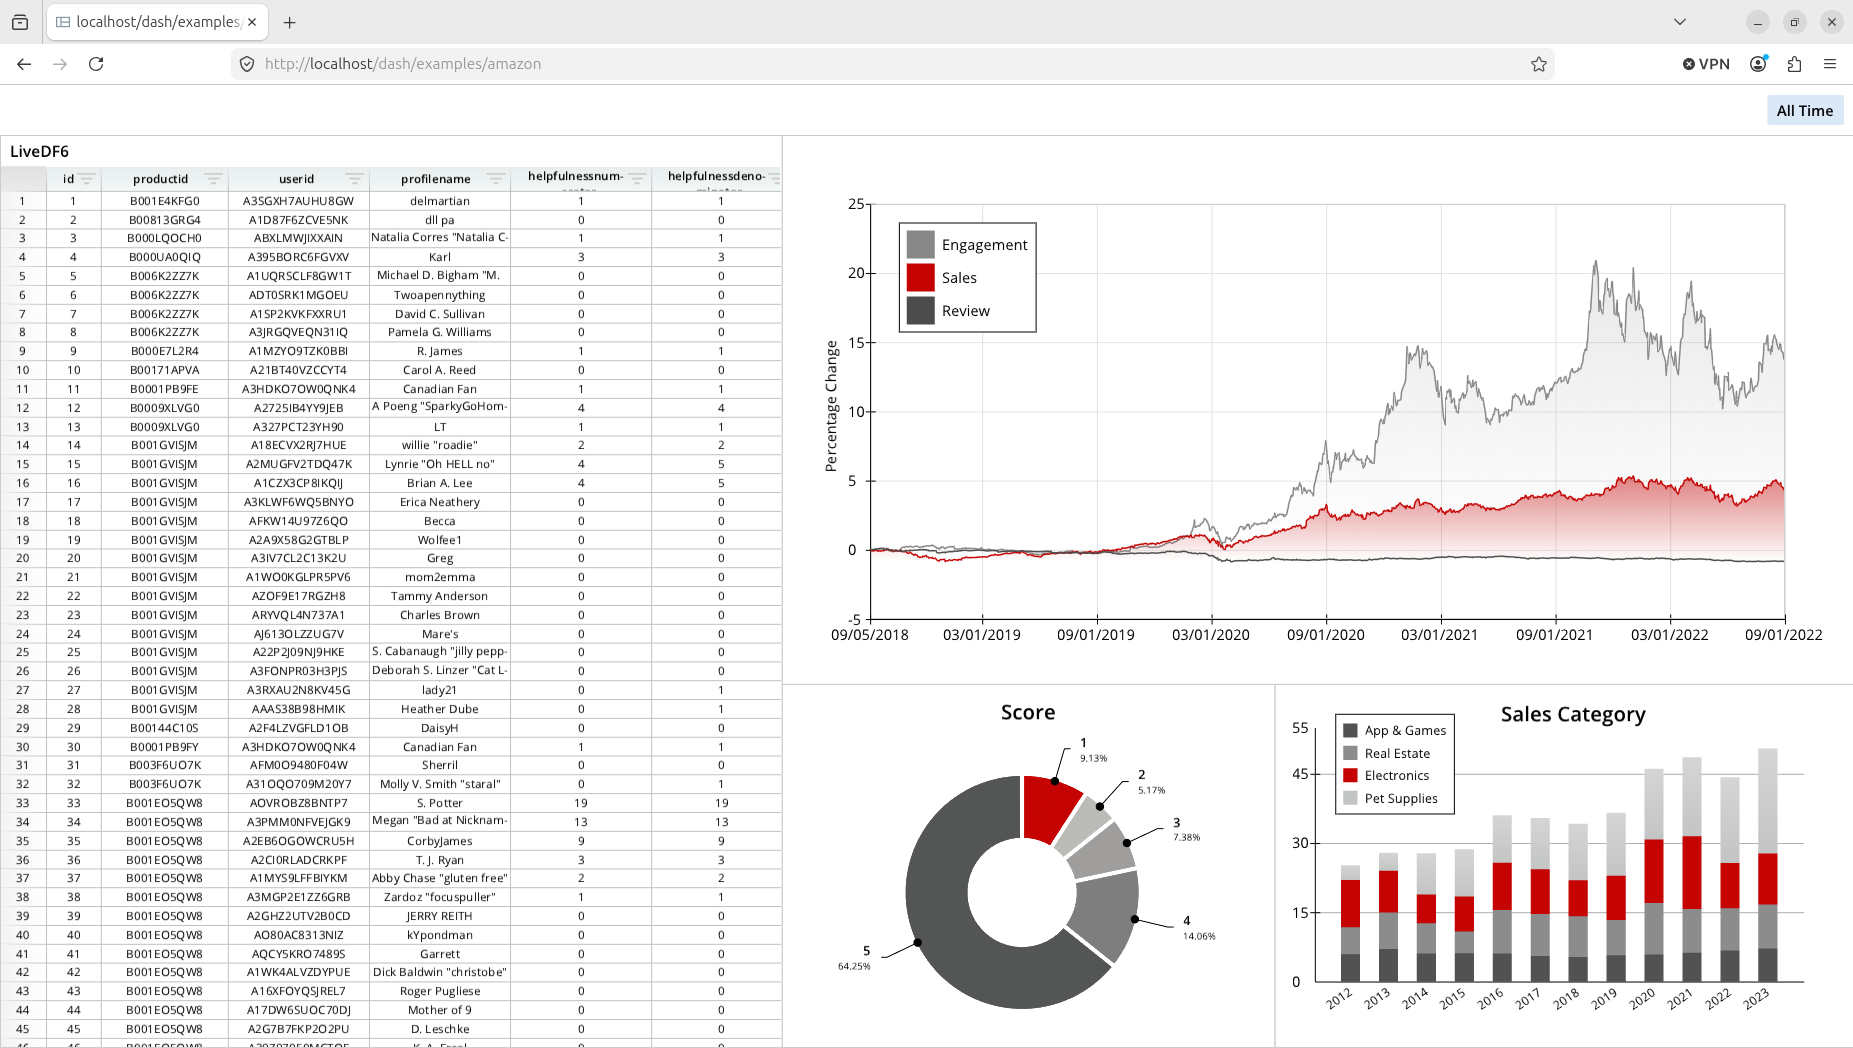
Task: Select profilename cell Canadian Fan in row 11
Action: coord(440,389)
